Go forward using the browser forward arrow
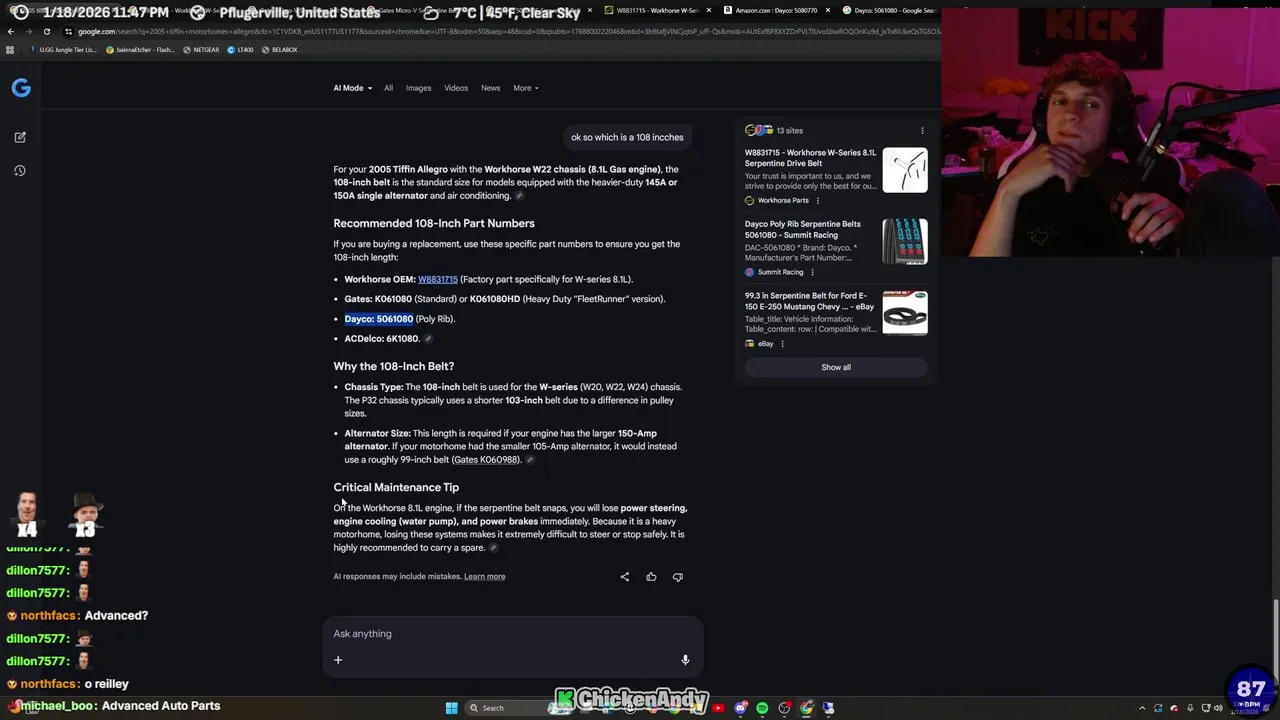1280x720 pixels. [x=28, y=31]
